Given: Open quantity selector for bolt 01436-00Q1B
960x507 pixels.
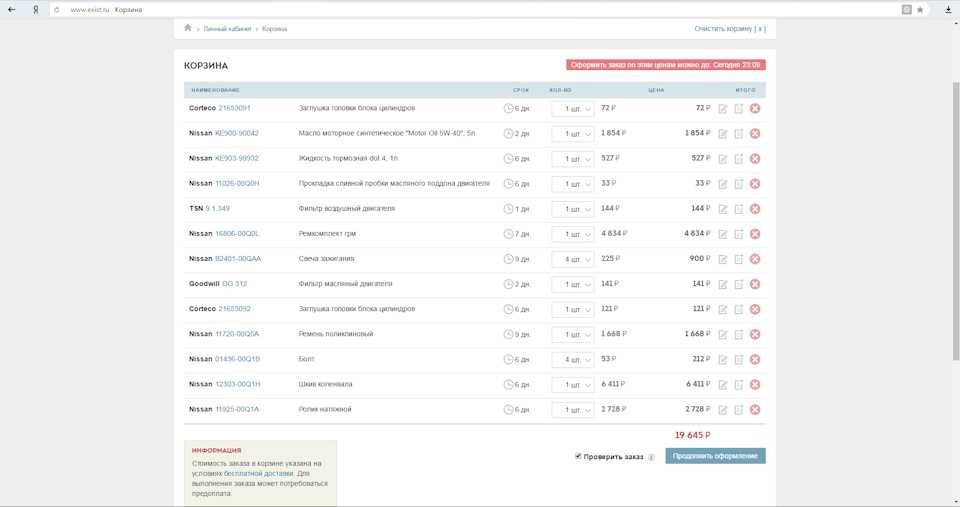Looking at the screenshot, I should (x=573, y=359).
